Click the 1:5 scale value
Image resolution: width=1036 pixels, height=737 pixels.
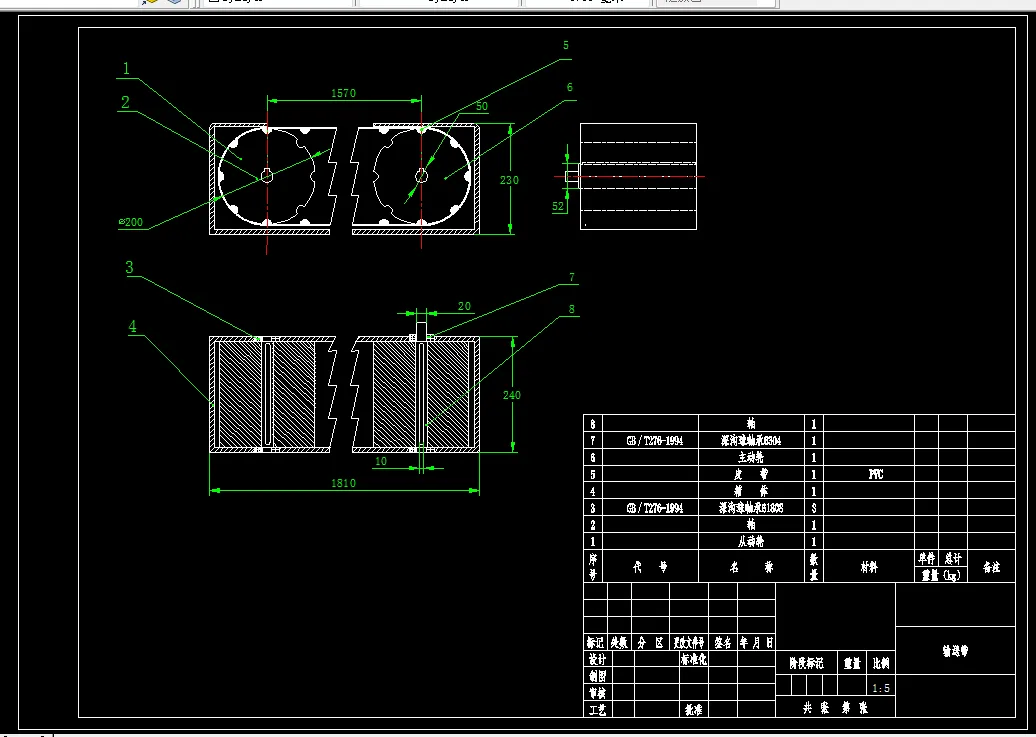pos(881,689)
